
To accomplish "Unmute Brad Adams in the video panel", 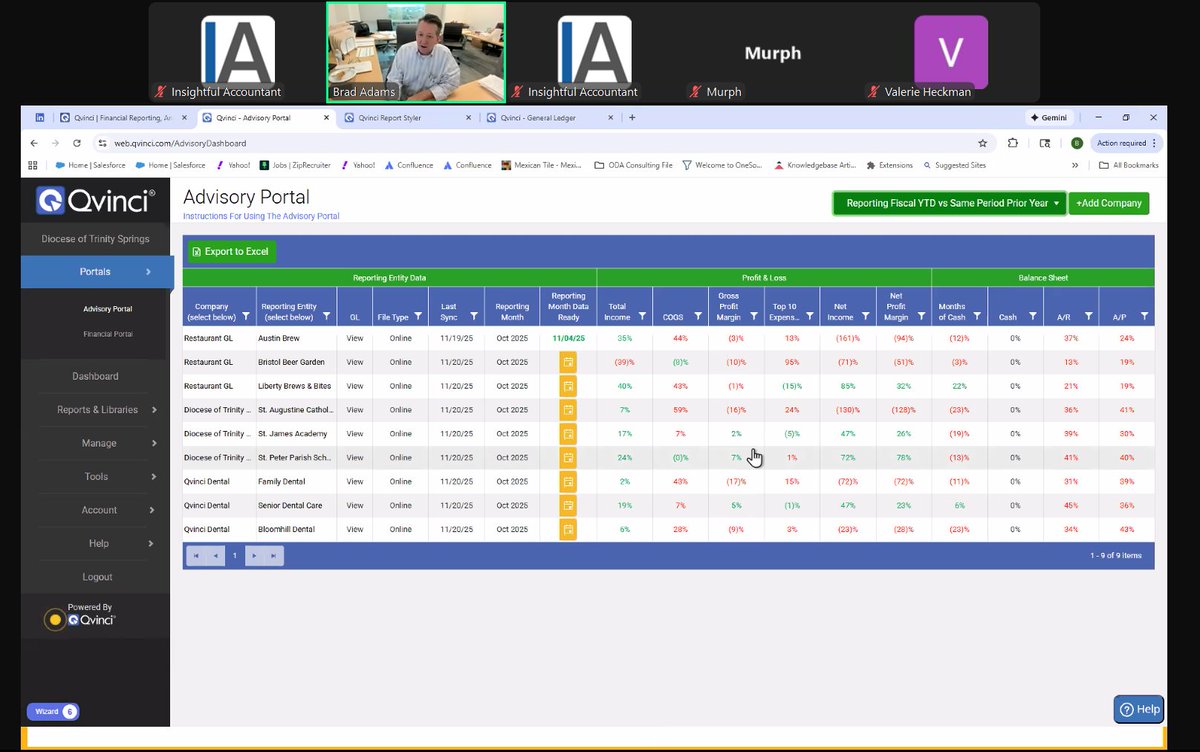I will pyautogui.click(x=344, y=91).
